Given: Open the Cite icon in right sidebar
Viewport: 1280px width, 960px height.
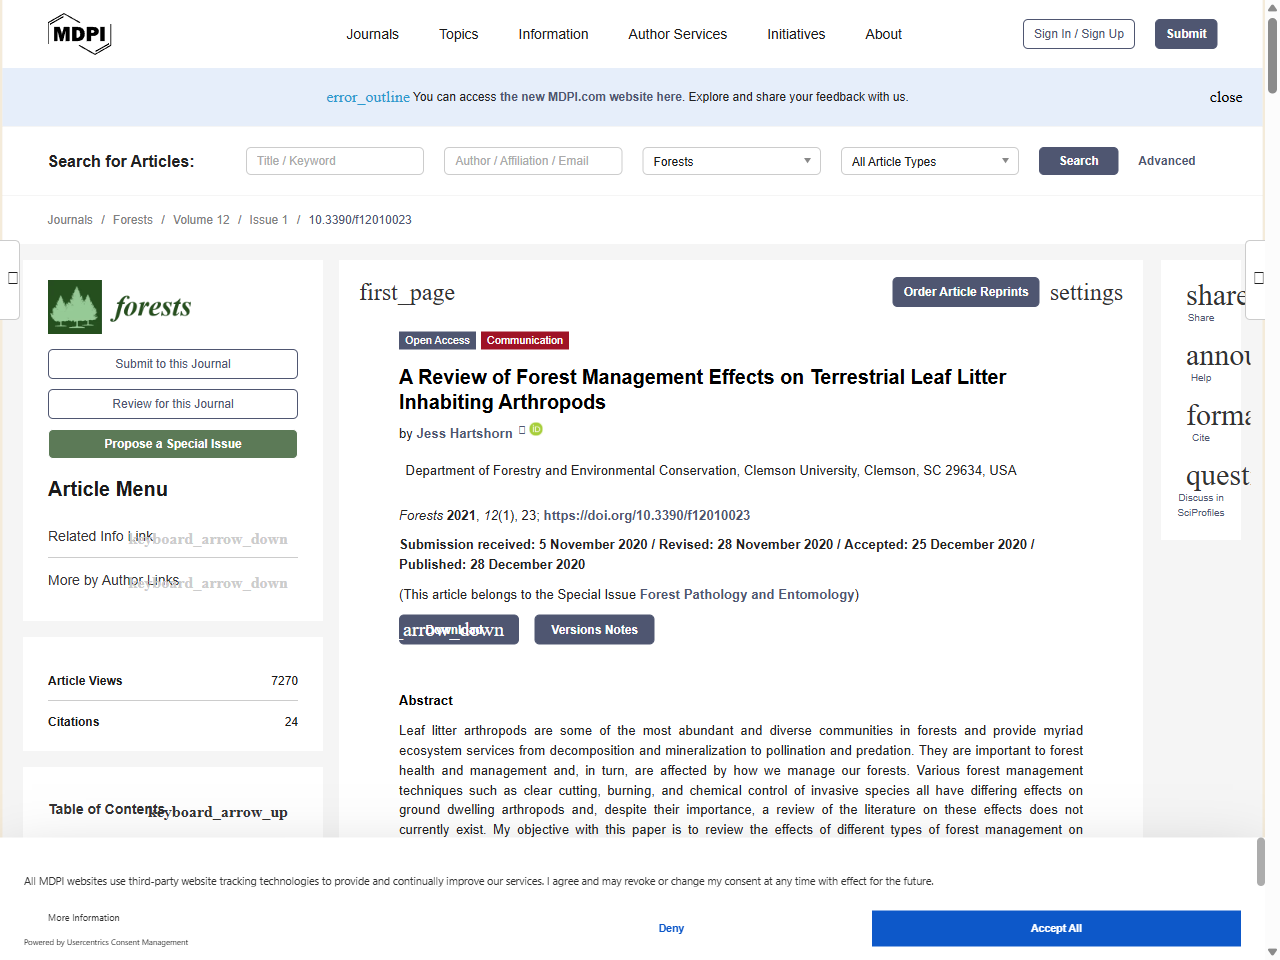Looking at the screenshot, I should [x=1214, y=415].
